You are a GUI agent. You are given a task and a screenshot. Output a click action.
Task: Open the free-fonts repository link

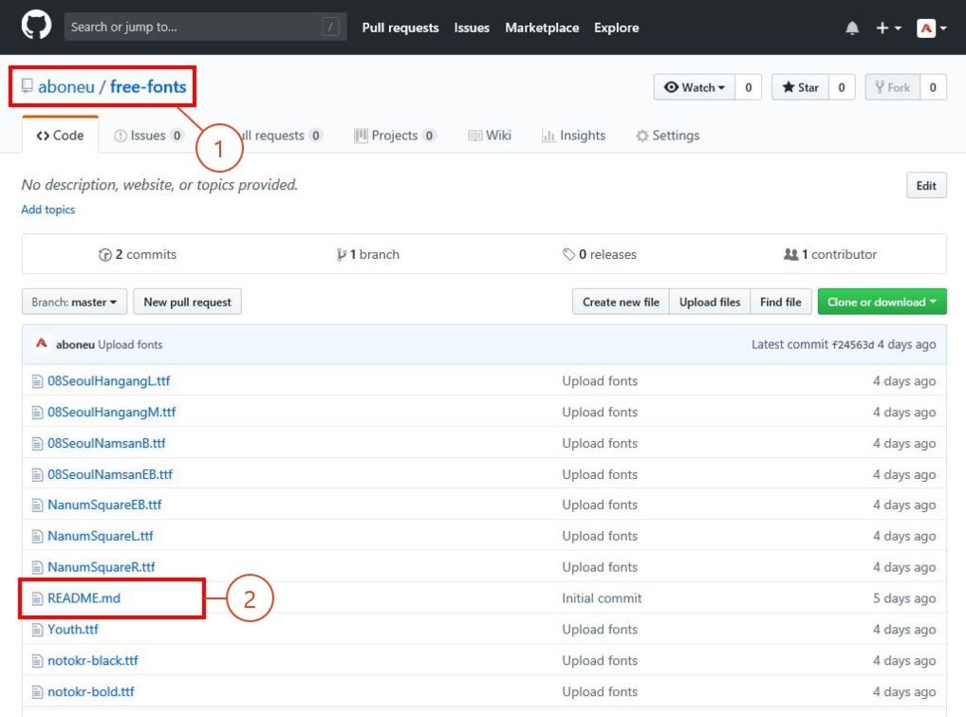pos(148,86)
